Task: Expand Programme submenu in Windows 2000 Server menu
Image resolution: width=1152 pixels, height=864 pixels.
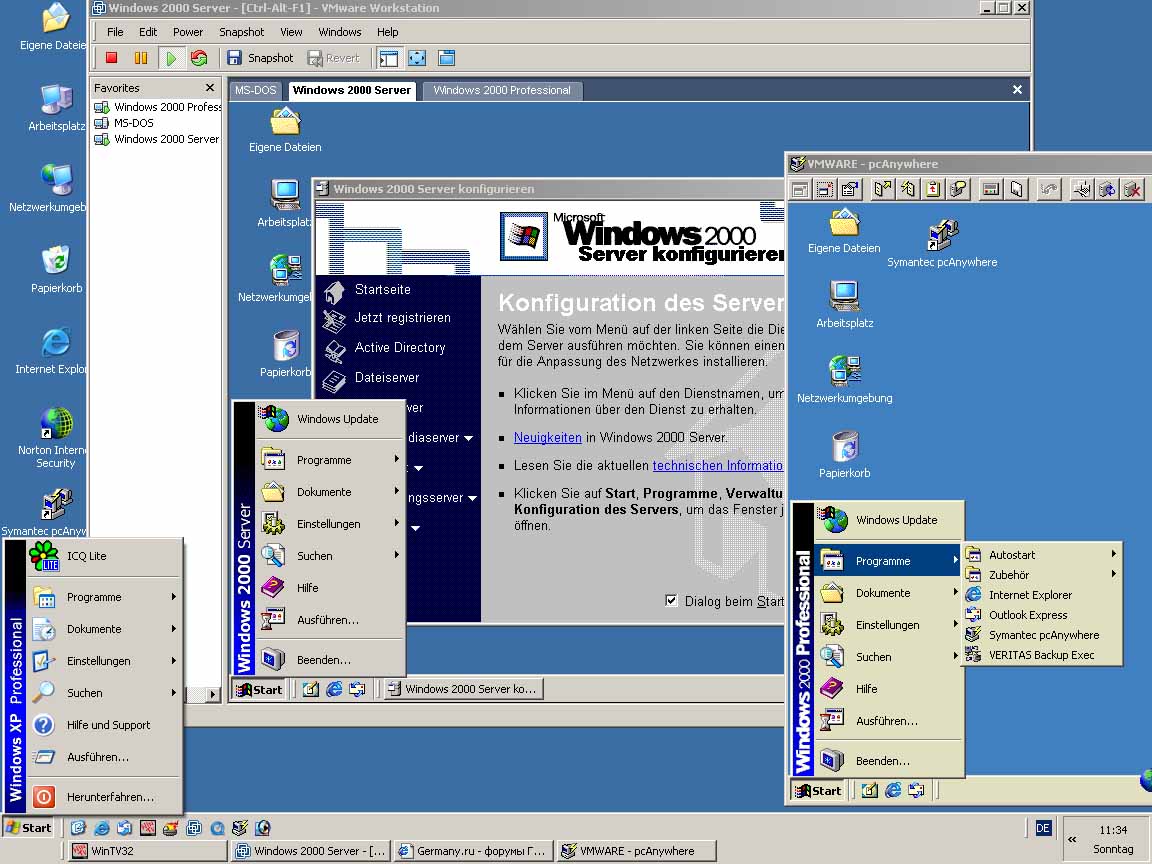Action: (x=331, y=460)
